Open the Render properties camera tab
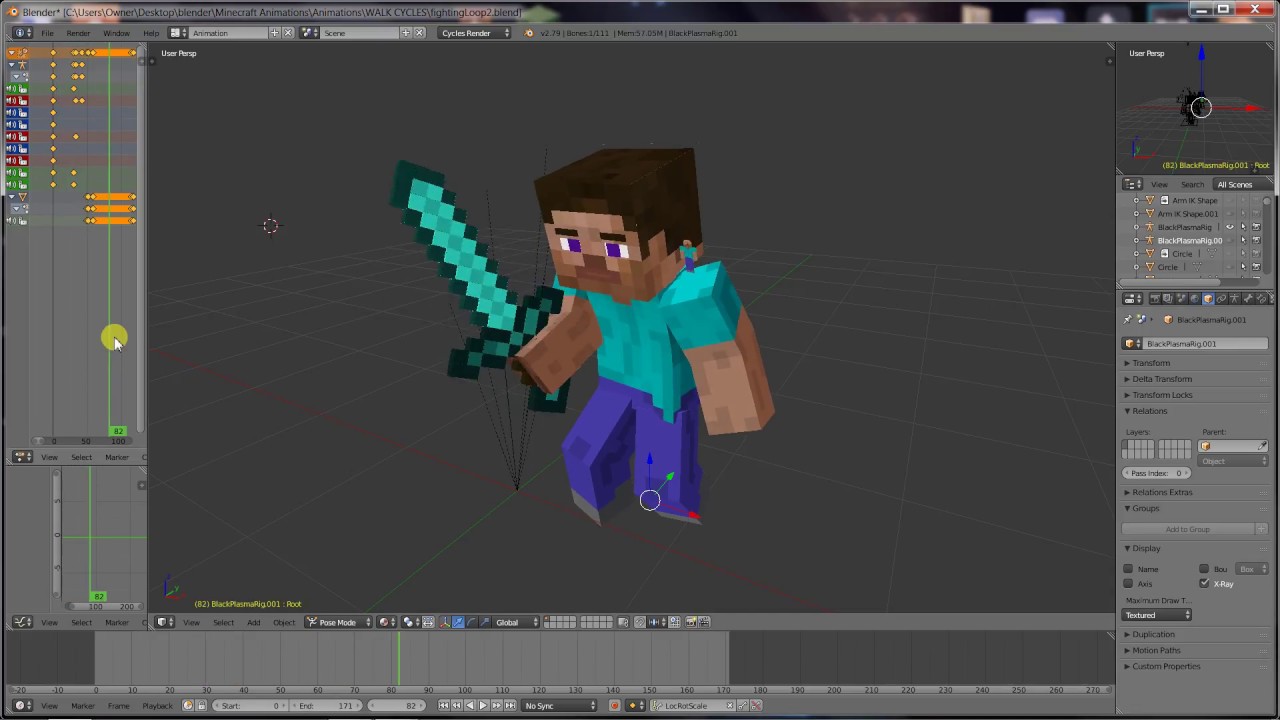The width and height of the screenshot is (1280, 720). (x=1155, y=298)
